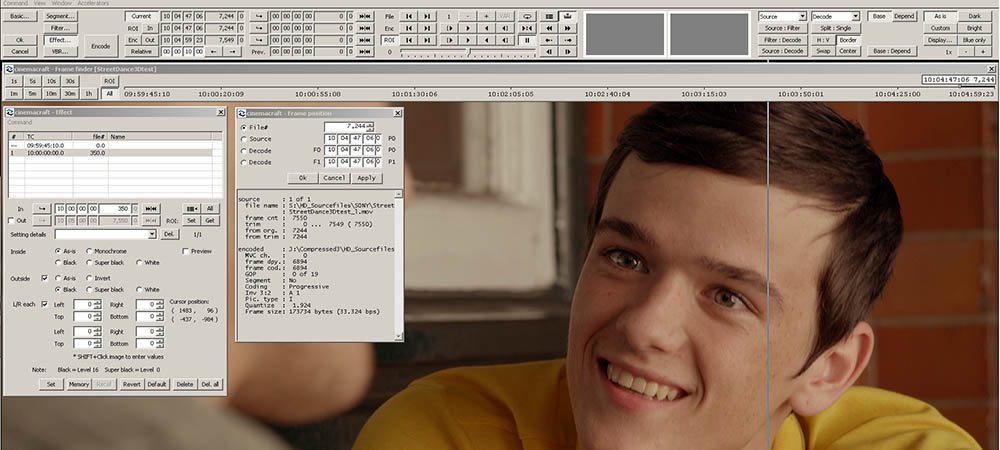Close the Frame position dialog

(397, 115)
